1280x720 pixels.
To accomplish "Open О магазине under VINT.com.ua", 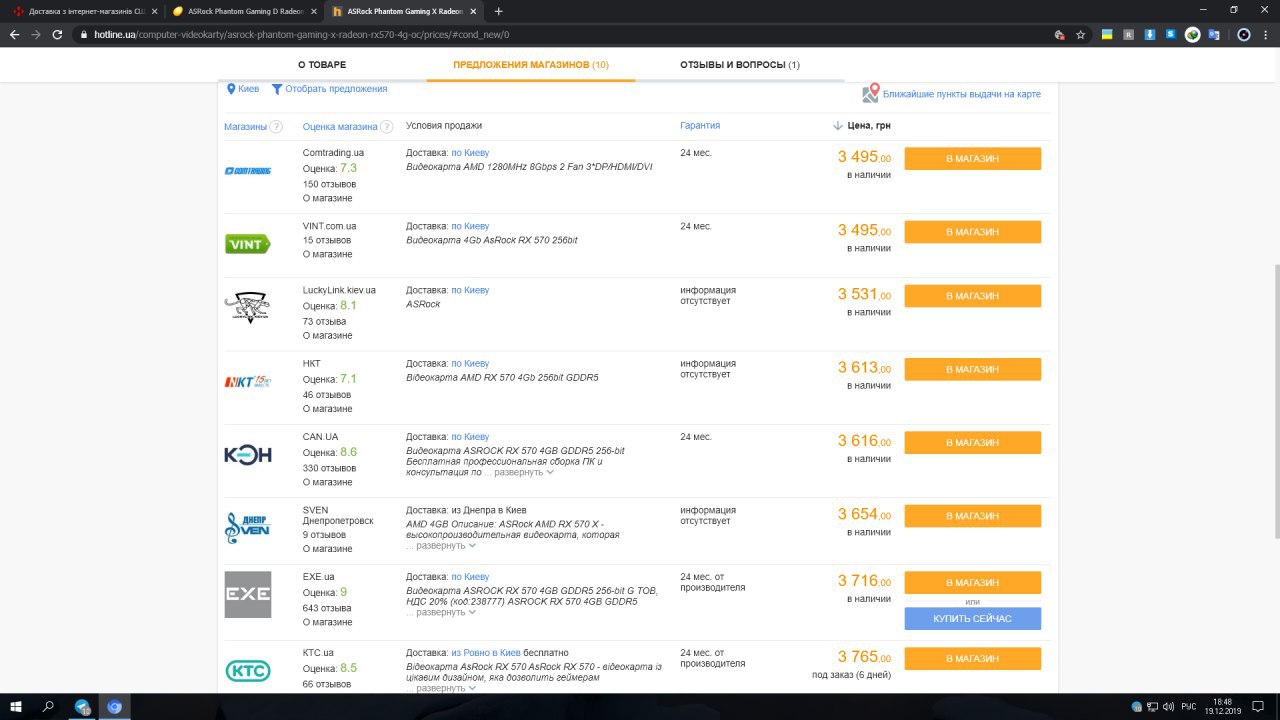I will 327,254.
